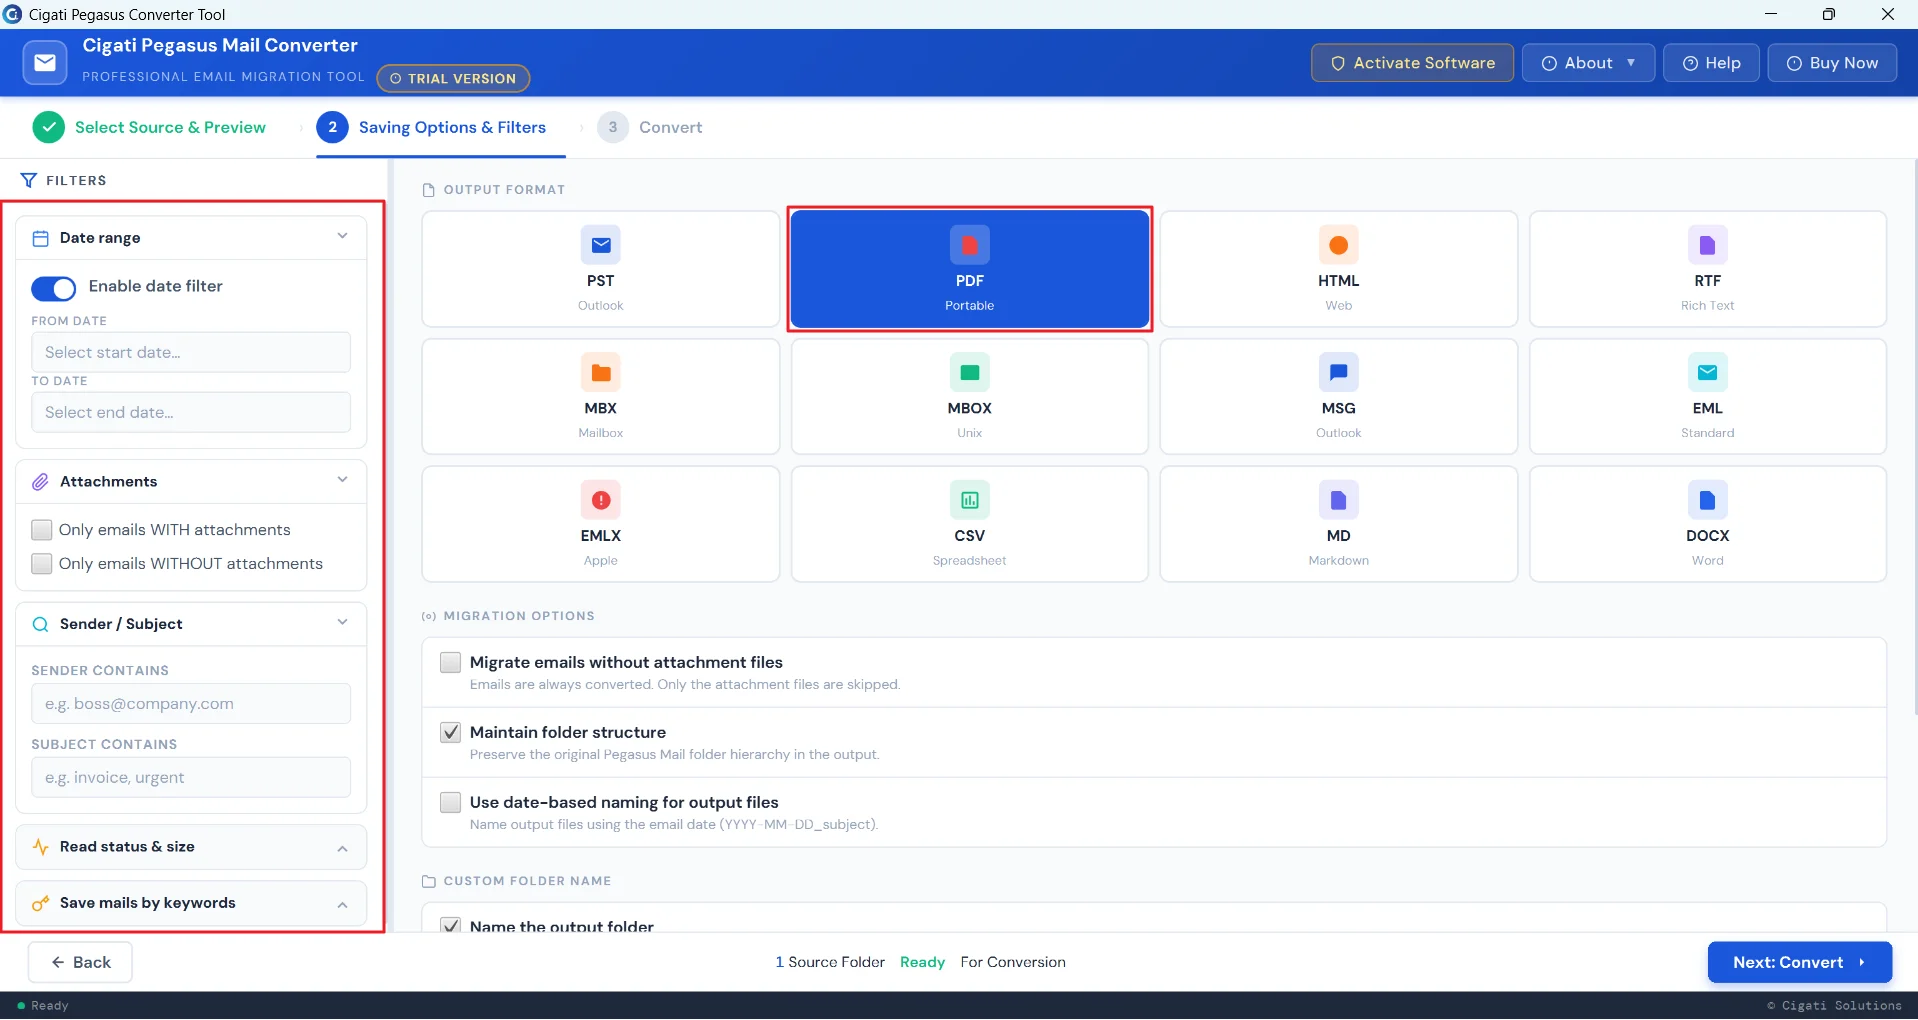Check Only emails WITHOUT attachments
The height and width of the screenshot is (1020, 1918).
[42, 564]
